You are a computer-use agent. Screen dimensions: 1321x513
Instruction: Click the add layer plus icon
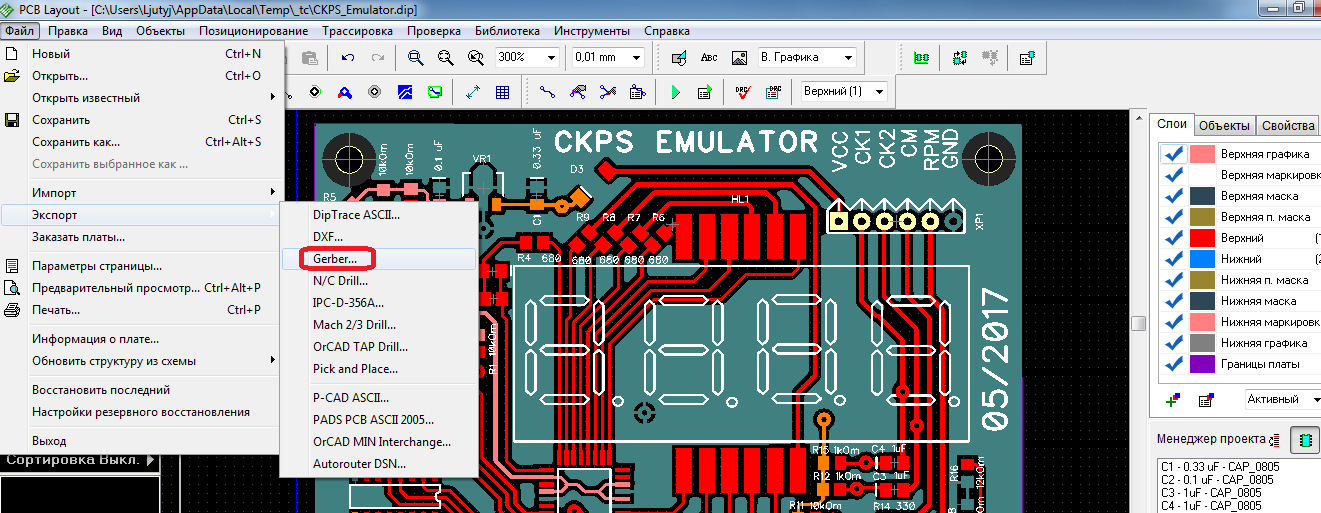point(1174,400)
